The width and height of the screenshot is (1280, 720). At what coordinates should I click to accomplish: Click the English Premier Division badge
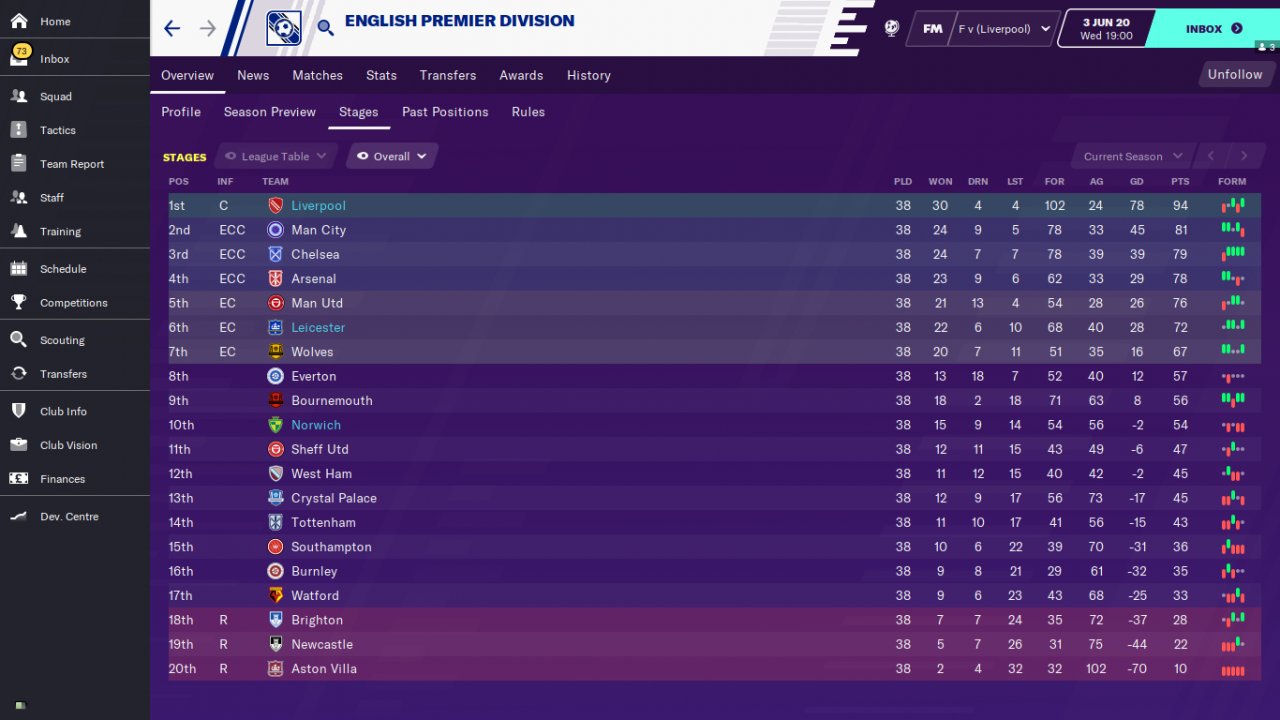[284, 28]
